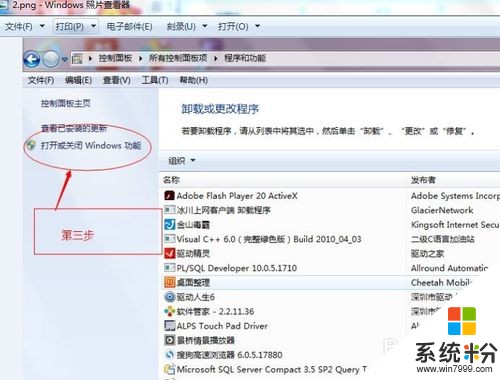Click publisher Allround Automatic cell
Screen dimensions: 500x380
pyautogui.click(x=450, y=268)
